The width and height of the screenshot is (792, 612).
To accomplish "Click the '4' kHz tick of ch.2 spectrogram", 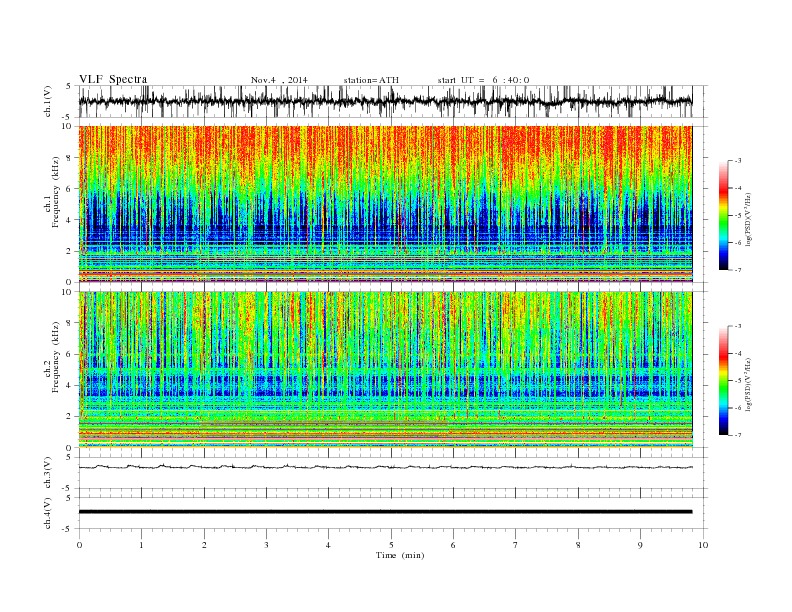I will [70, 385].
